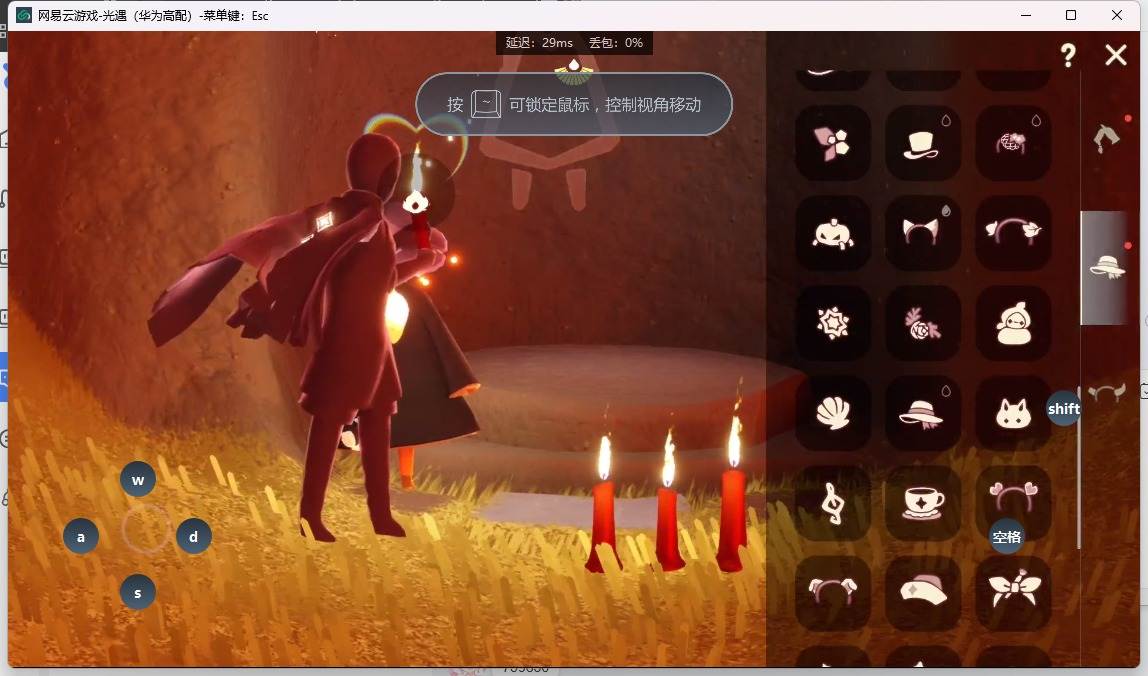The width and height of the screenshot is (1148, 676).
Task: Select the white cat face mask item
Action: click(x=1013, y=413)
